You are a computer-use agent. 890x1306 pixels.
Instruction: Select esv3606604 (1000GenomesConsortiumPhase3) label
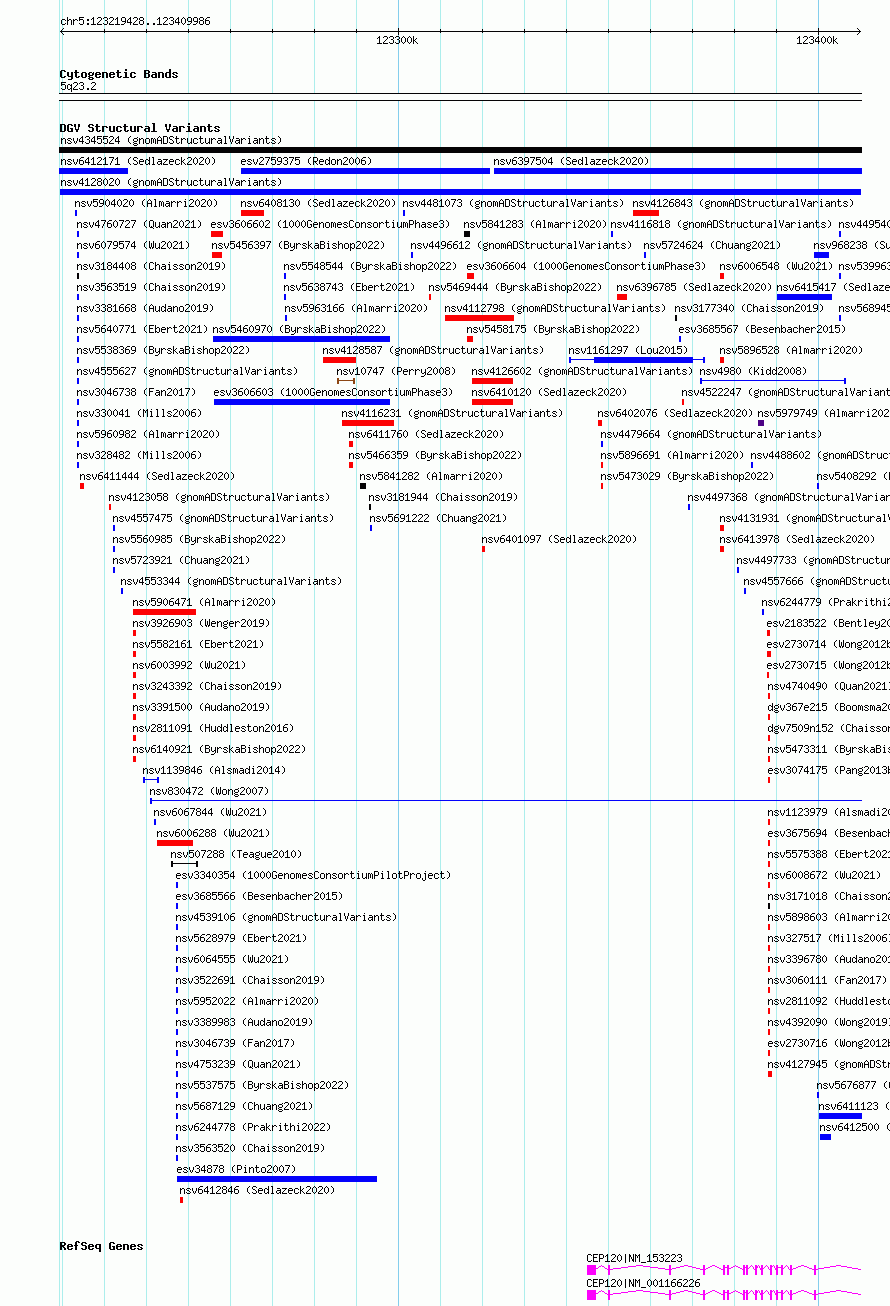[586, 266]
